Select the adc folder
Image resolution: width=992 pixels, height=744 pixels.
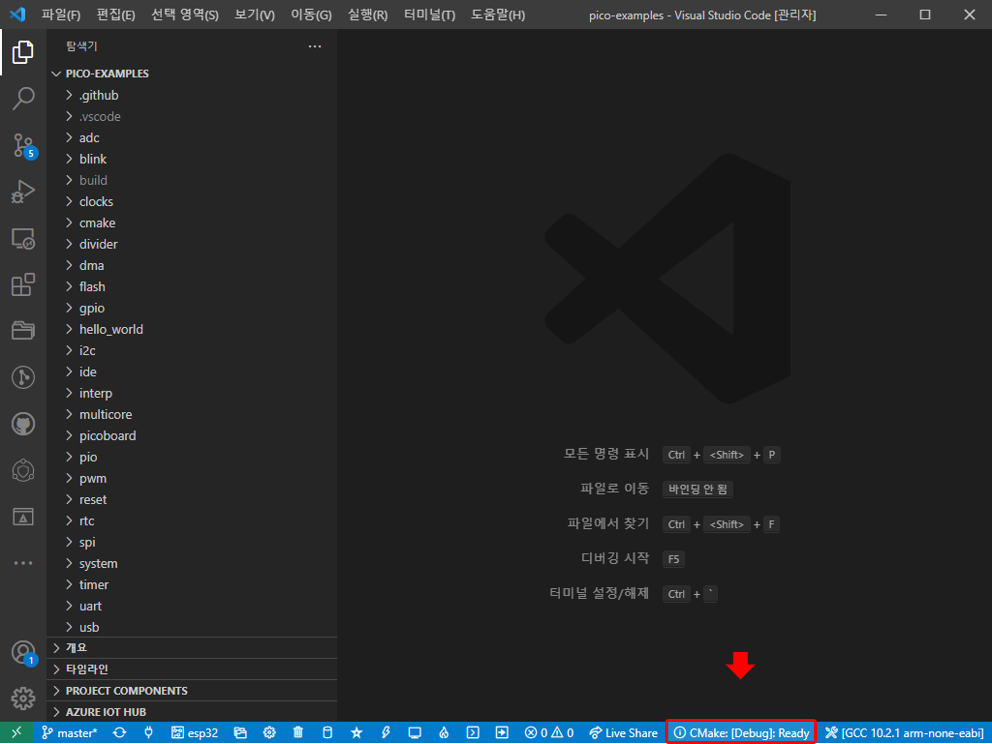(x=192, y=137)
